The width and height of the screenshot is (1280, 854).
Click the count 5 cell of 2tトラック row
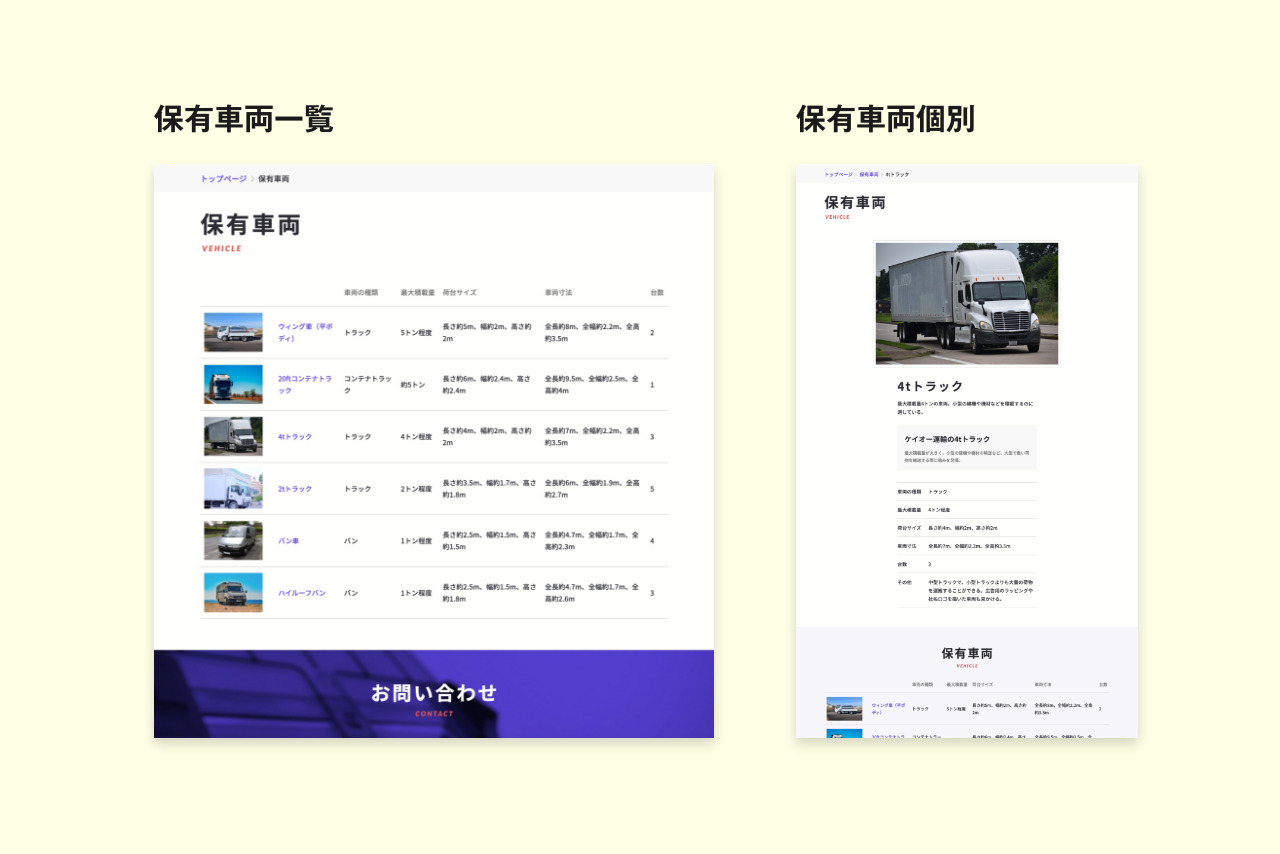point(652,489)
